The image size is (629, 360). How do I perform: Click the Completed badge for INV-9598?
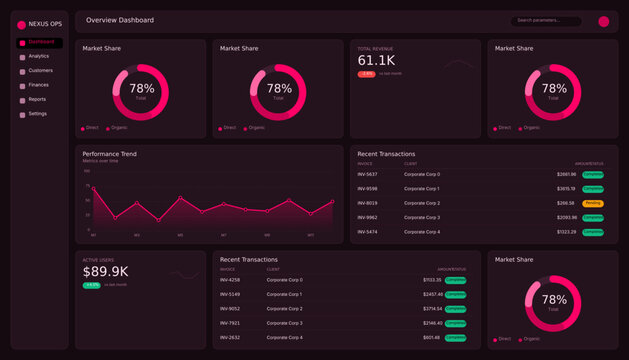click(x=593, y=189)
